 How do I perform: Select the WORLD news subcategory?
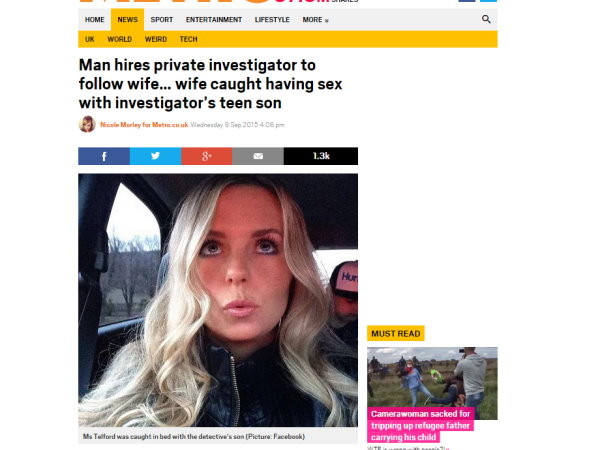pyautogui.click(x=119, y=39)
